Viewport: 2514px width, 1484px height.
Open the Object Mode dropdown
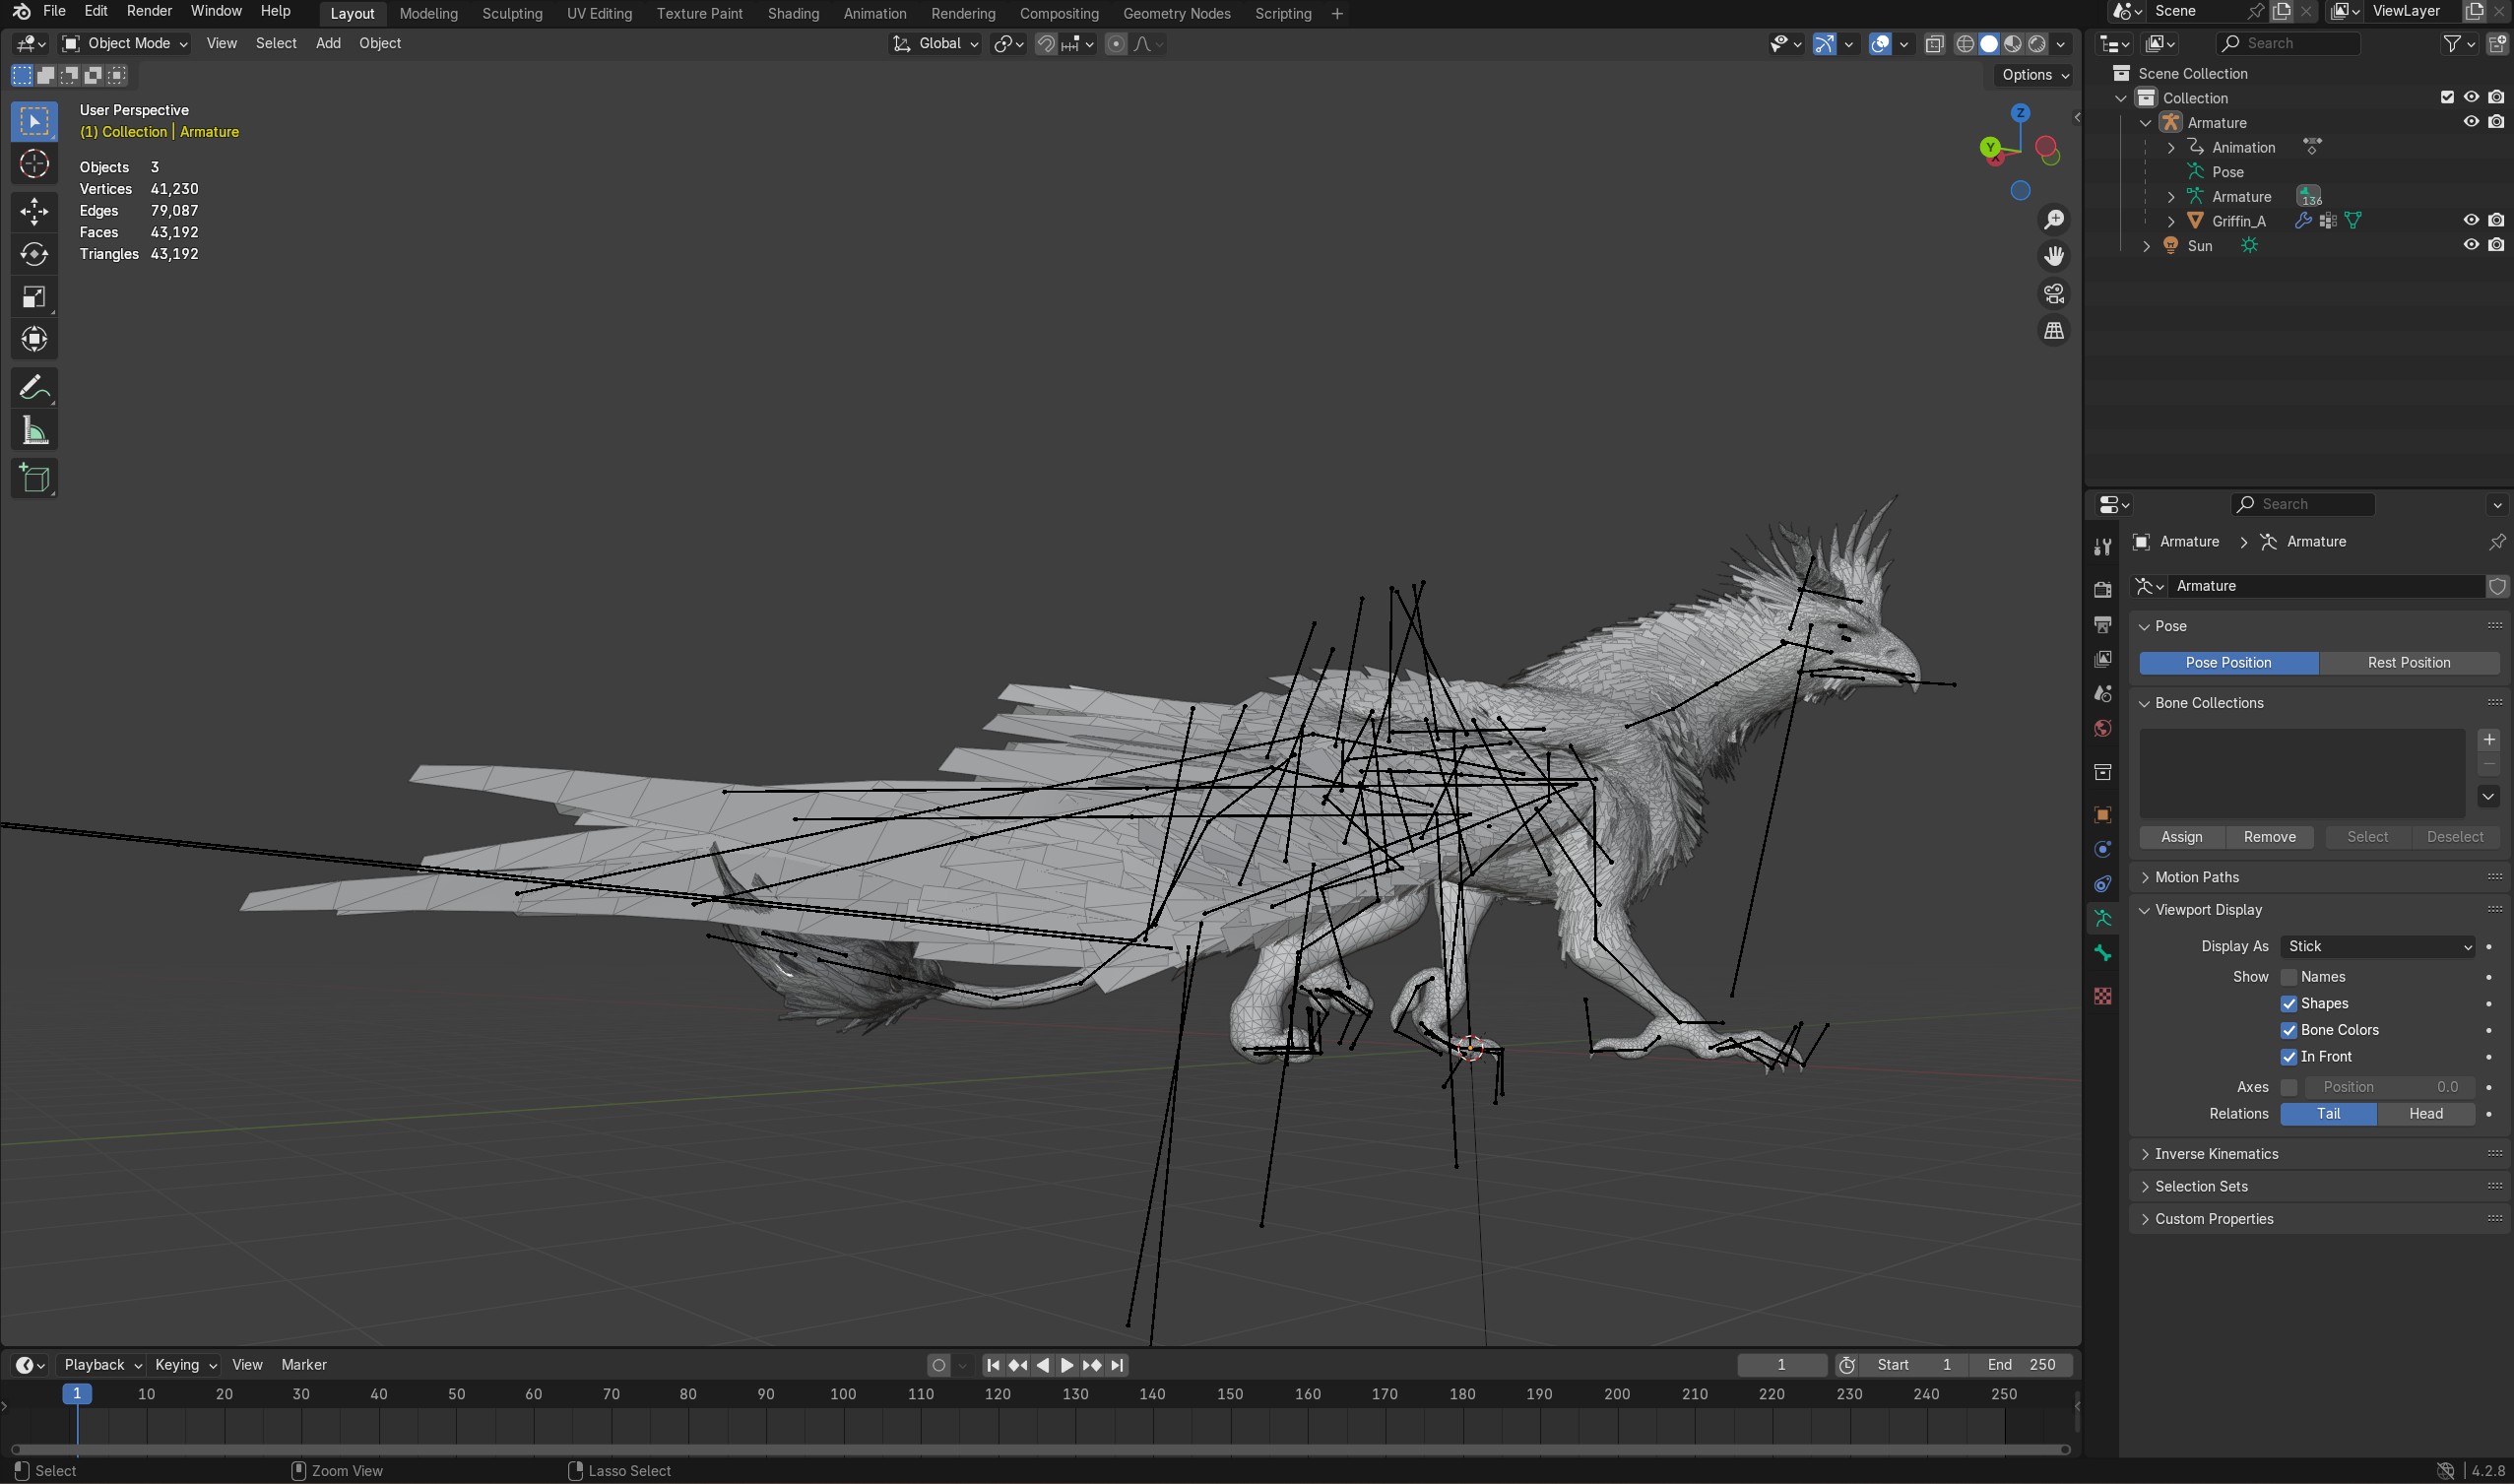click(x=125, y=43)
